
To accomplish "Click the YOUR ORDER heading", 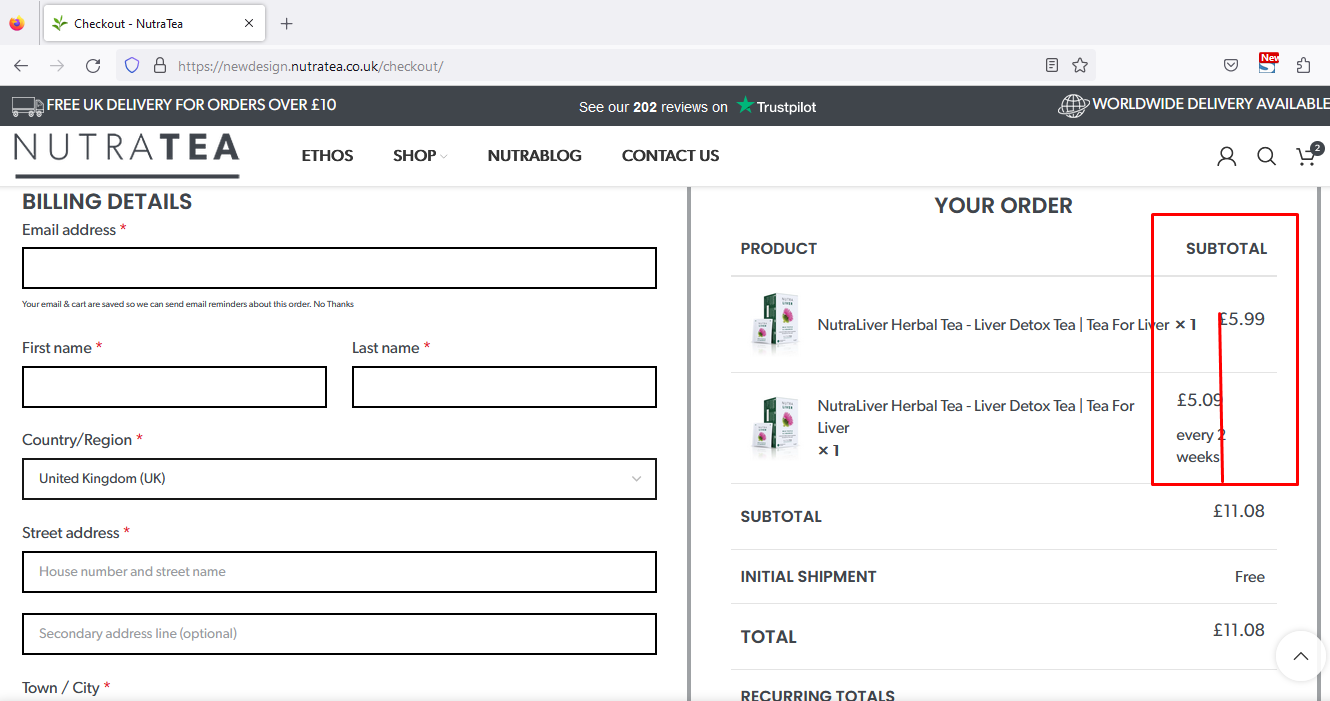I will (x=1003, y=206).
